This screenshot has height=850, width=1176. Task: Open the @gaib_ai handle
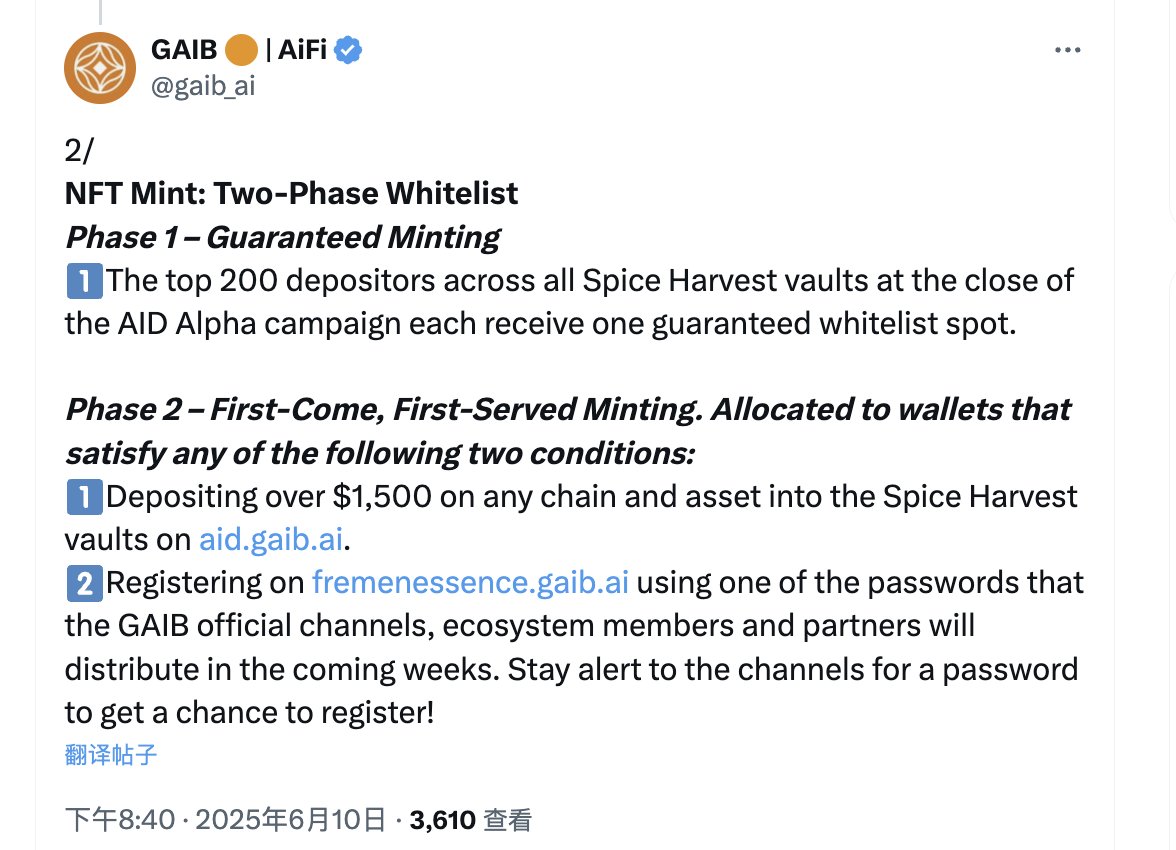203,86
